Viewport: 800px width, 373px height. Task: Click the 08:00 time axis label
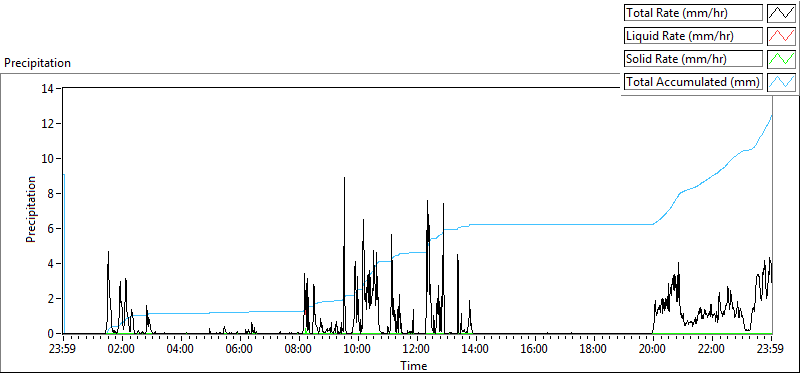pos(299,350)
